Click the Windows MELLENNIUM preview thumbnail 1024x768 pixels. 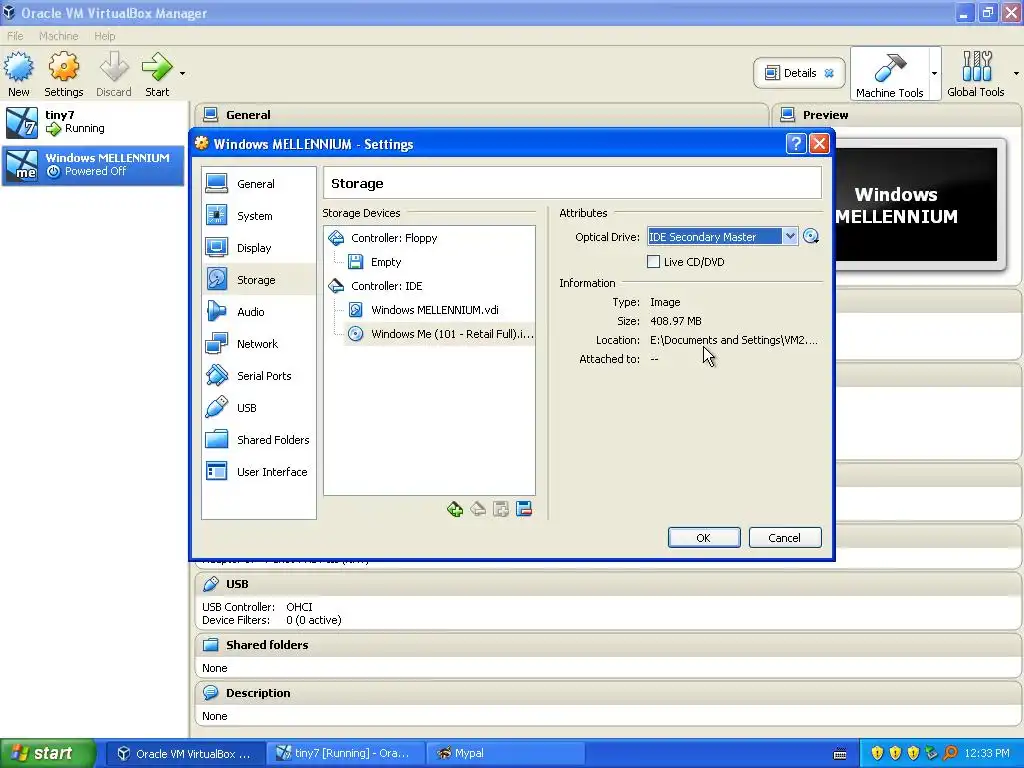pyautogui.click(x=916, y=204)
